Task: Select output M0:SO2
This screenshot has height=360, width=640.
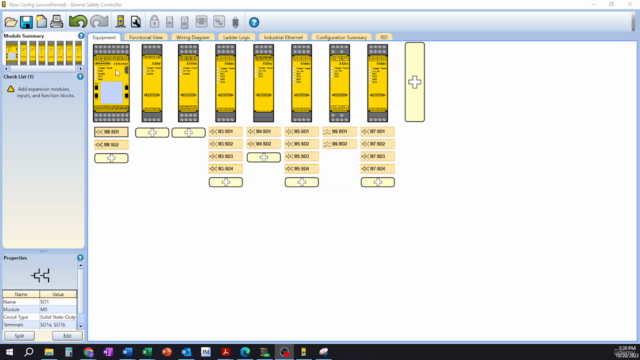Action: [111, 144]
